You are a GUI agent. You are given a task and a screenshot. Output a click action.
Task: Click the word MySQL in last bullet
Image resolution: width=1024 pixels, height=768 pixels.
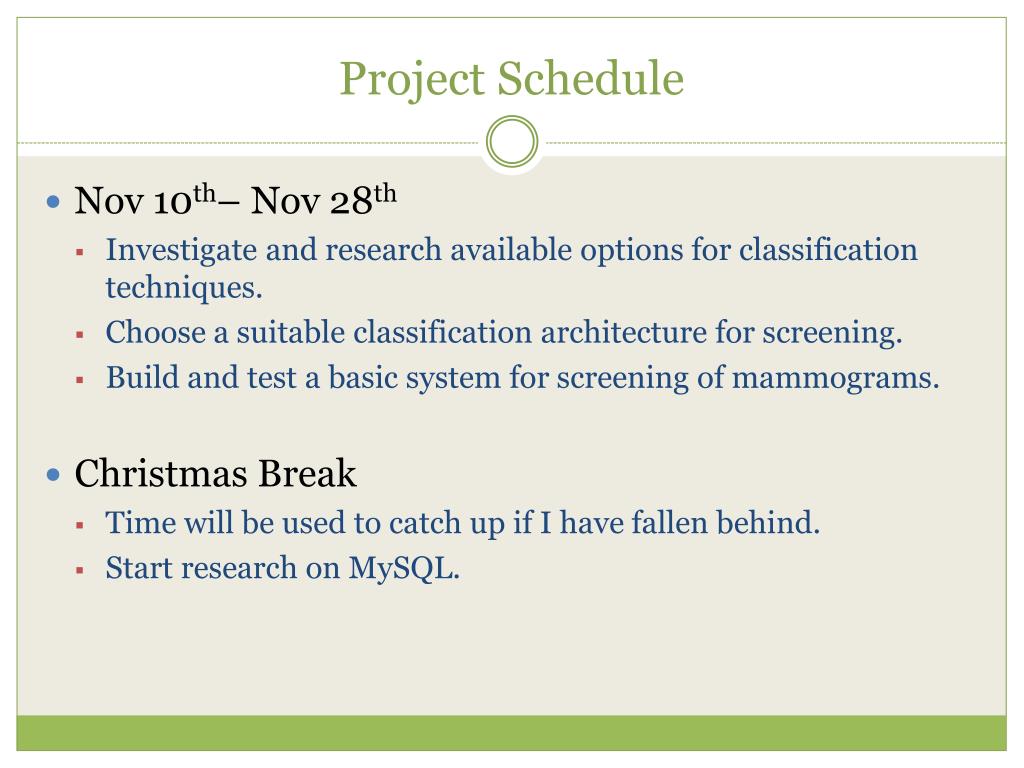[x=400, y=568]
